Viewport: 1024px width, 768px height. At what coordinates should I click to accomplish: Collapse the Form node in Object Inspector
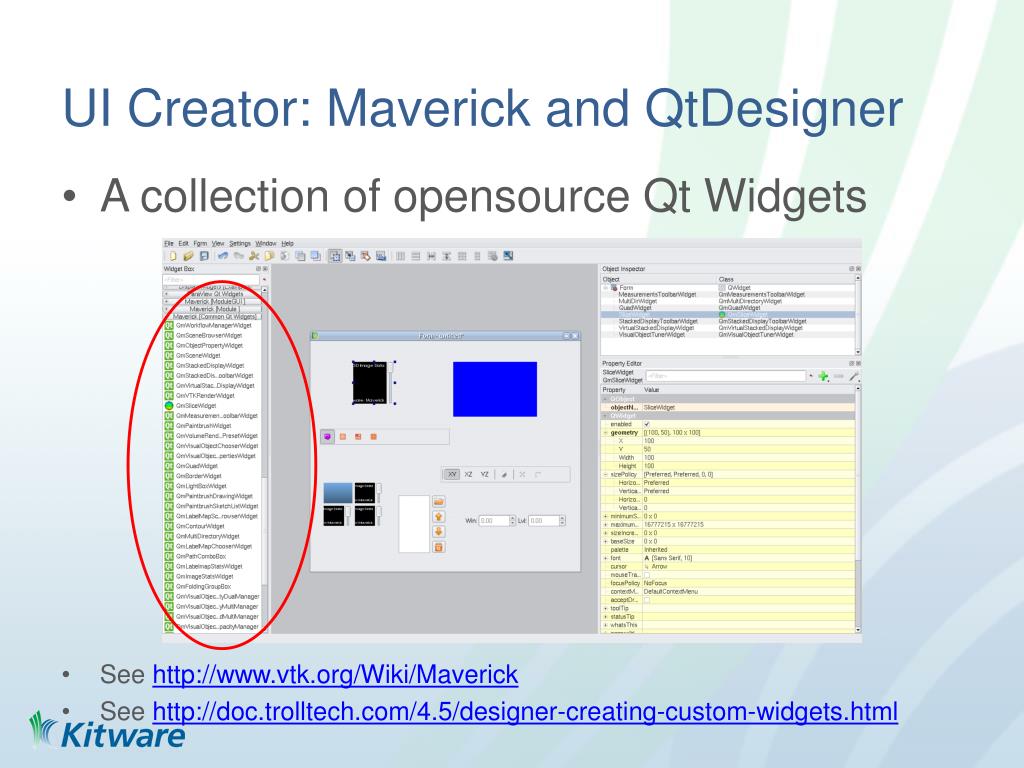point(605,287)
